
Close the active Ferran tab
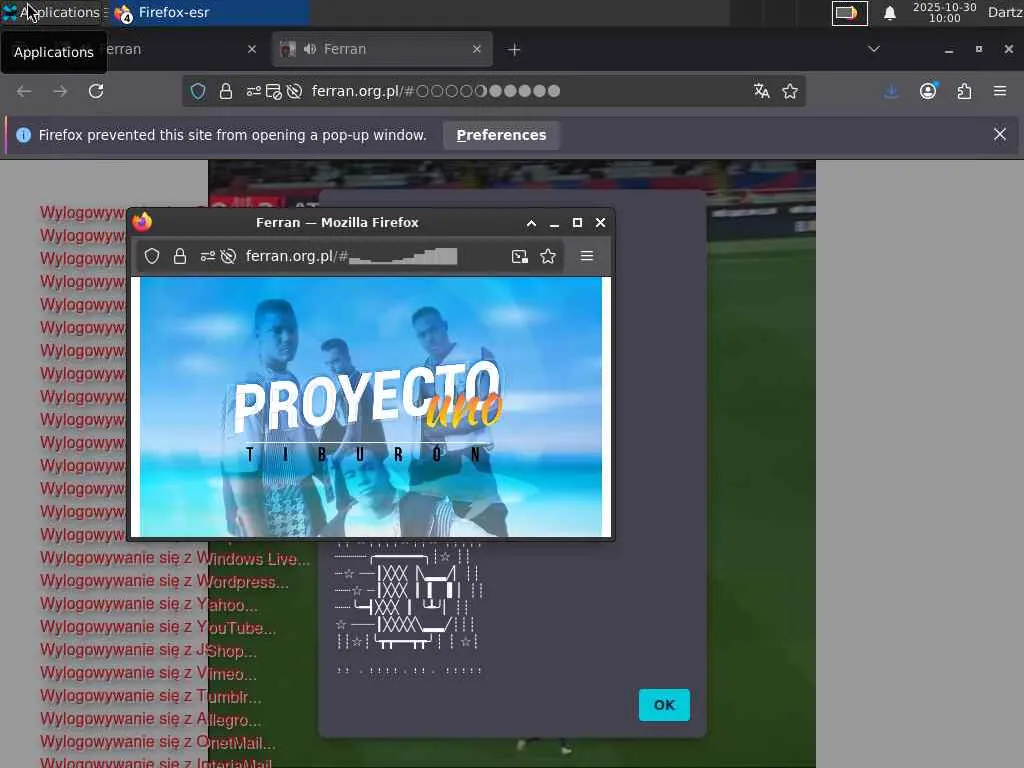pos(477,50)
